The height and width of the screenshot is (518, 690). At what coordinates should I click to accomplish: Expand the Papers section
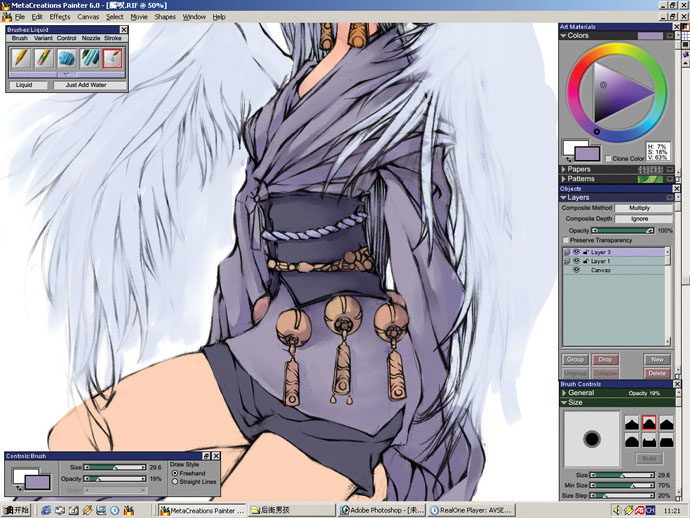[x=563, y=169]
